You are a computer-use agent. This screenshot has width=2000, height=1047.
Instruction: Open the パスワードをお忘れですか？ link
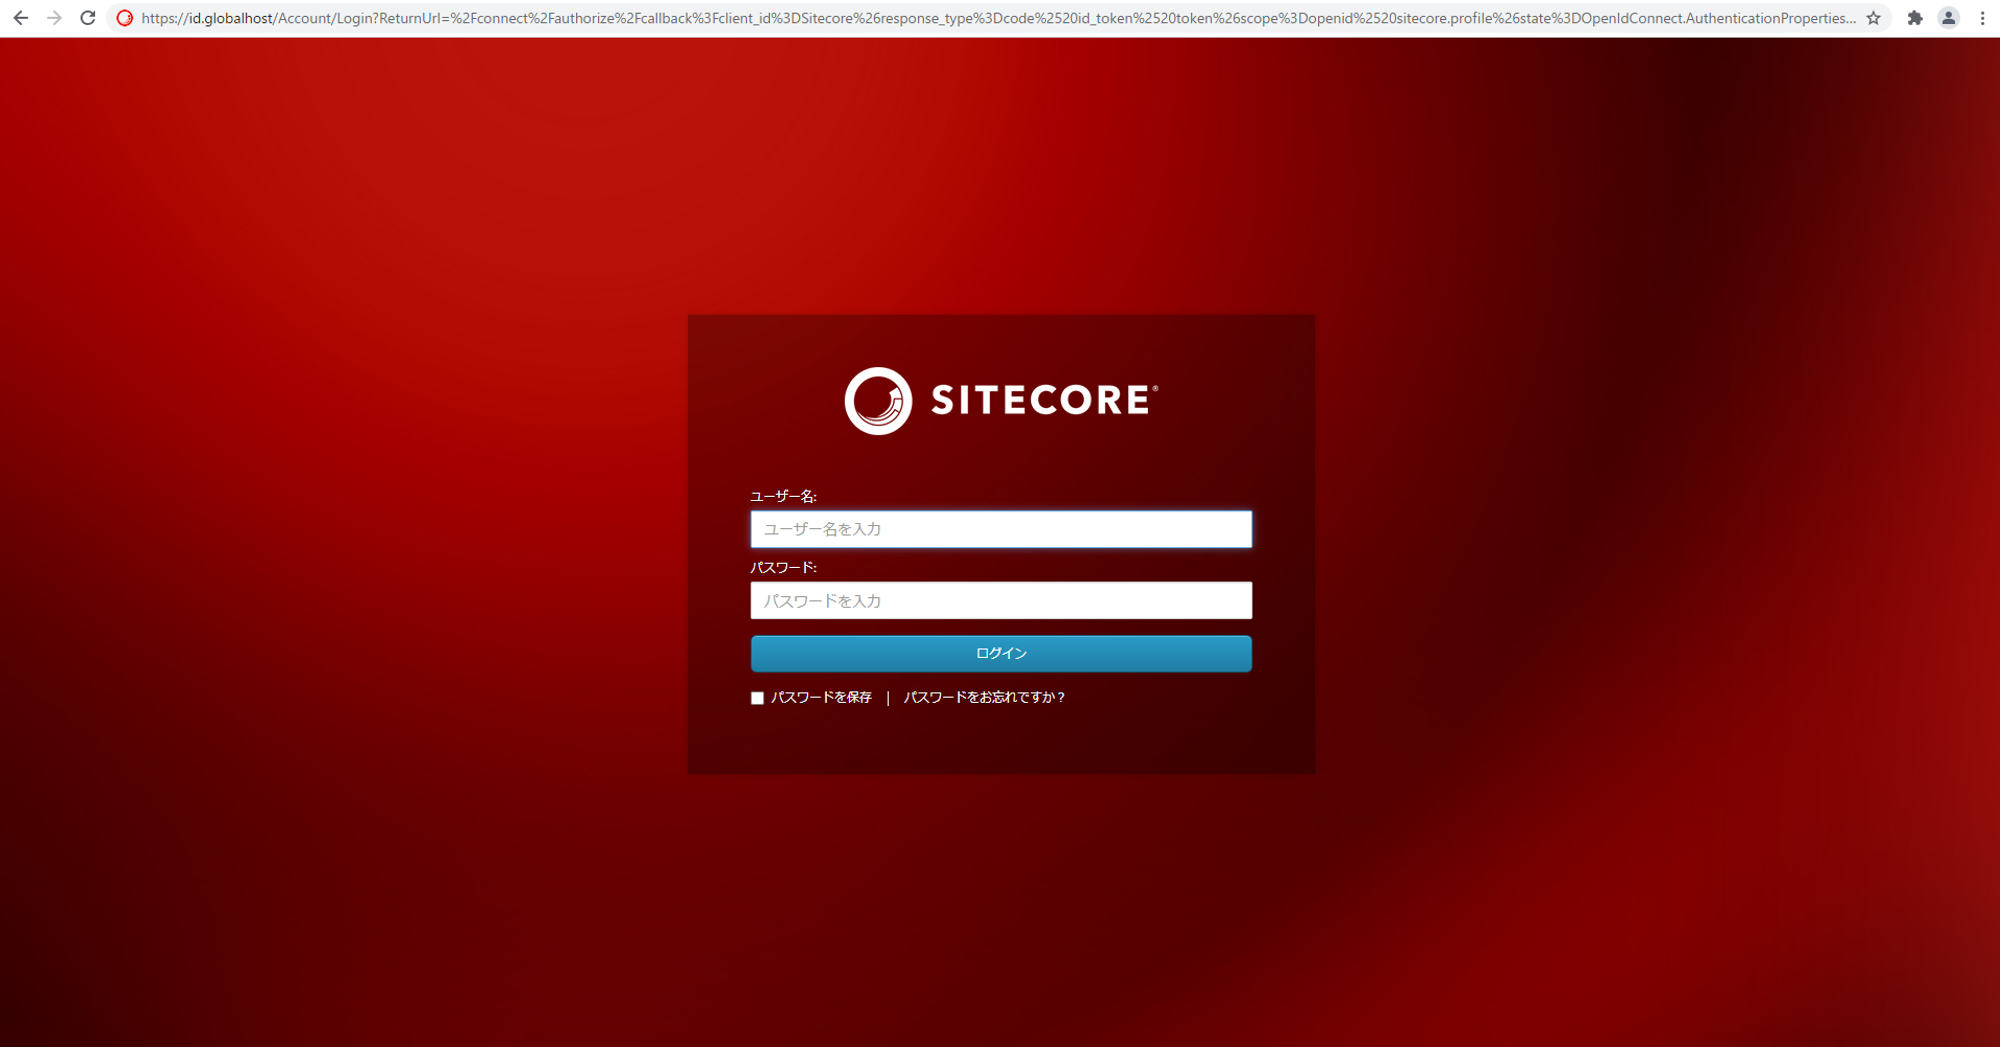[x=984, y=697]
